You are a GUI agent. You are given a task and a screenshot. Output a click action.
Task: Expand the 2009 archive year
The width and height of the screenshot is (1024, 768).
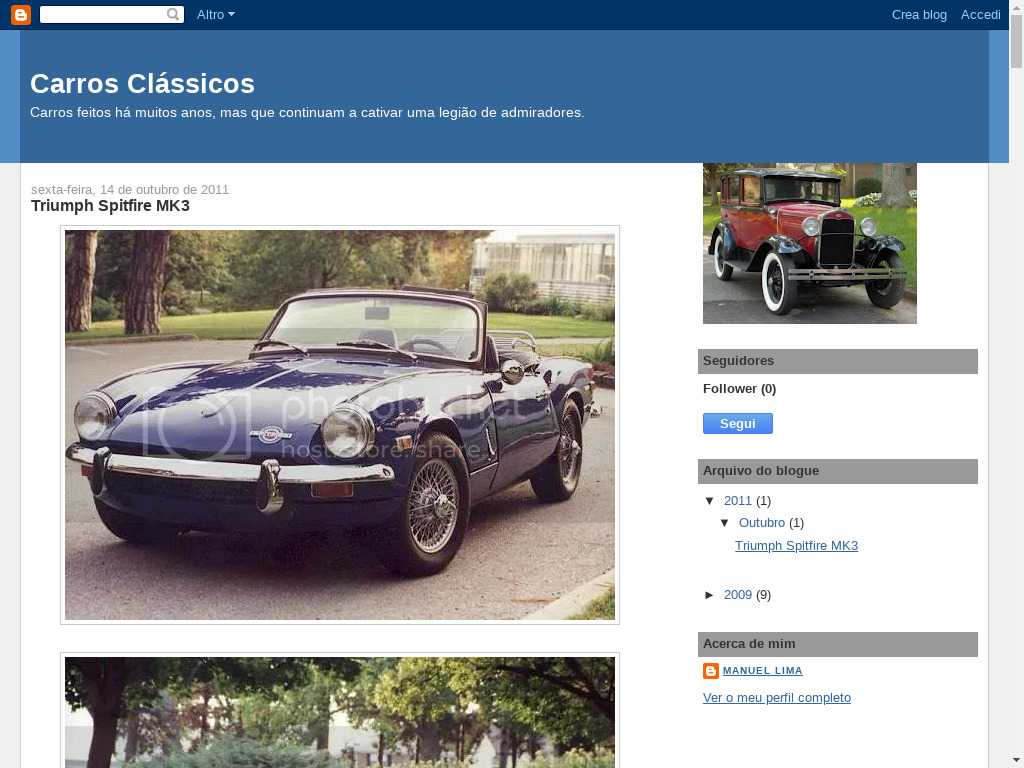click(x=710, y=595)
